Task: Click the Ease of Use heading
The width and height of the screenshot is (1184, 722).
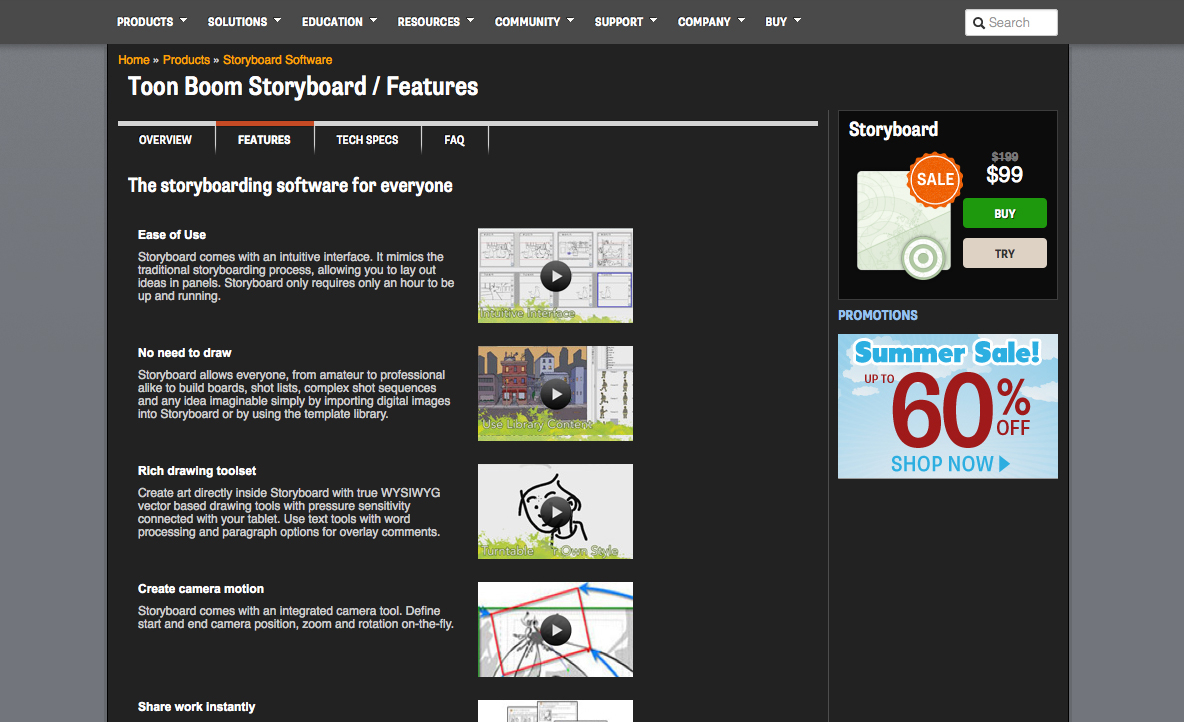Action: (x=171, y=235)
